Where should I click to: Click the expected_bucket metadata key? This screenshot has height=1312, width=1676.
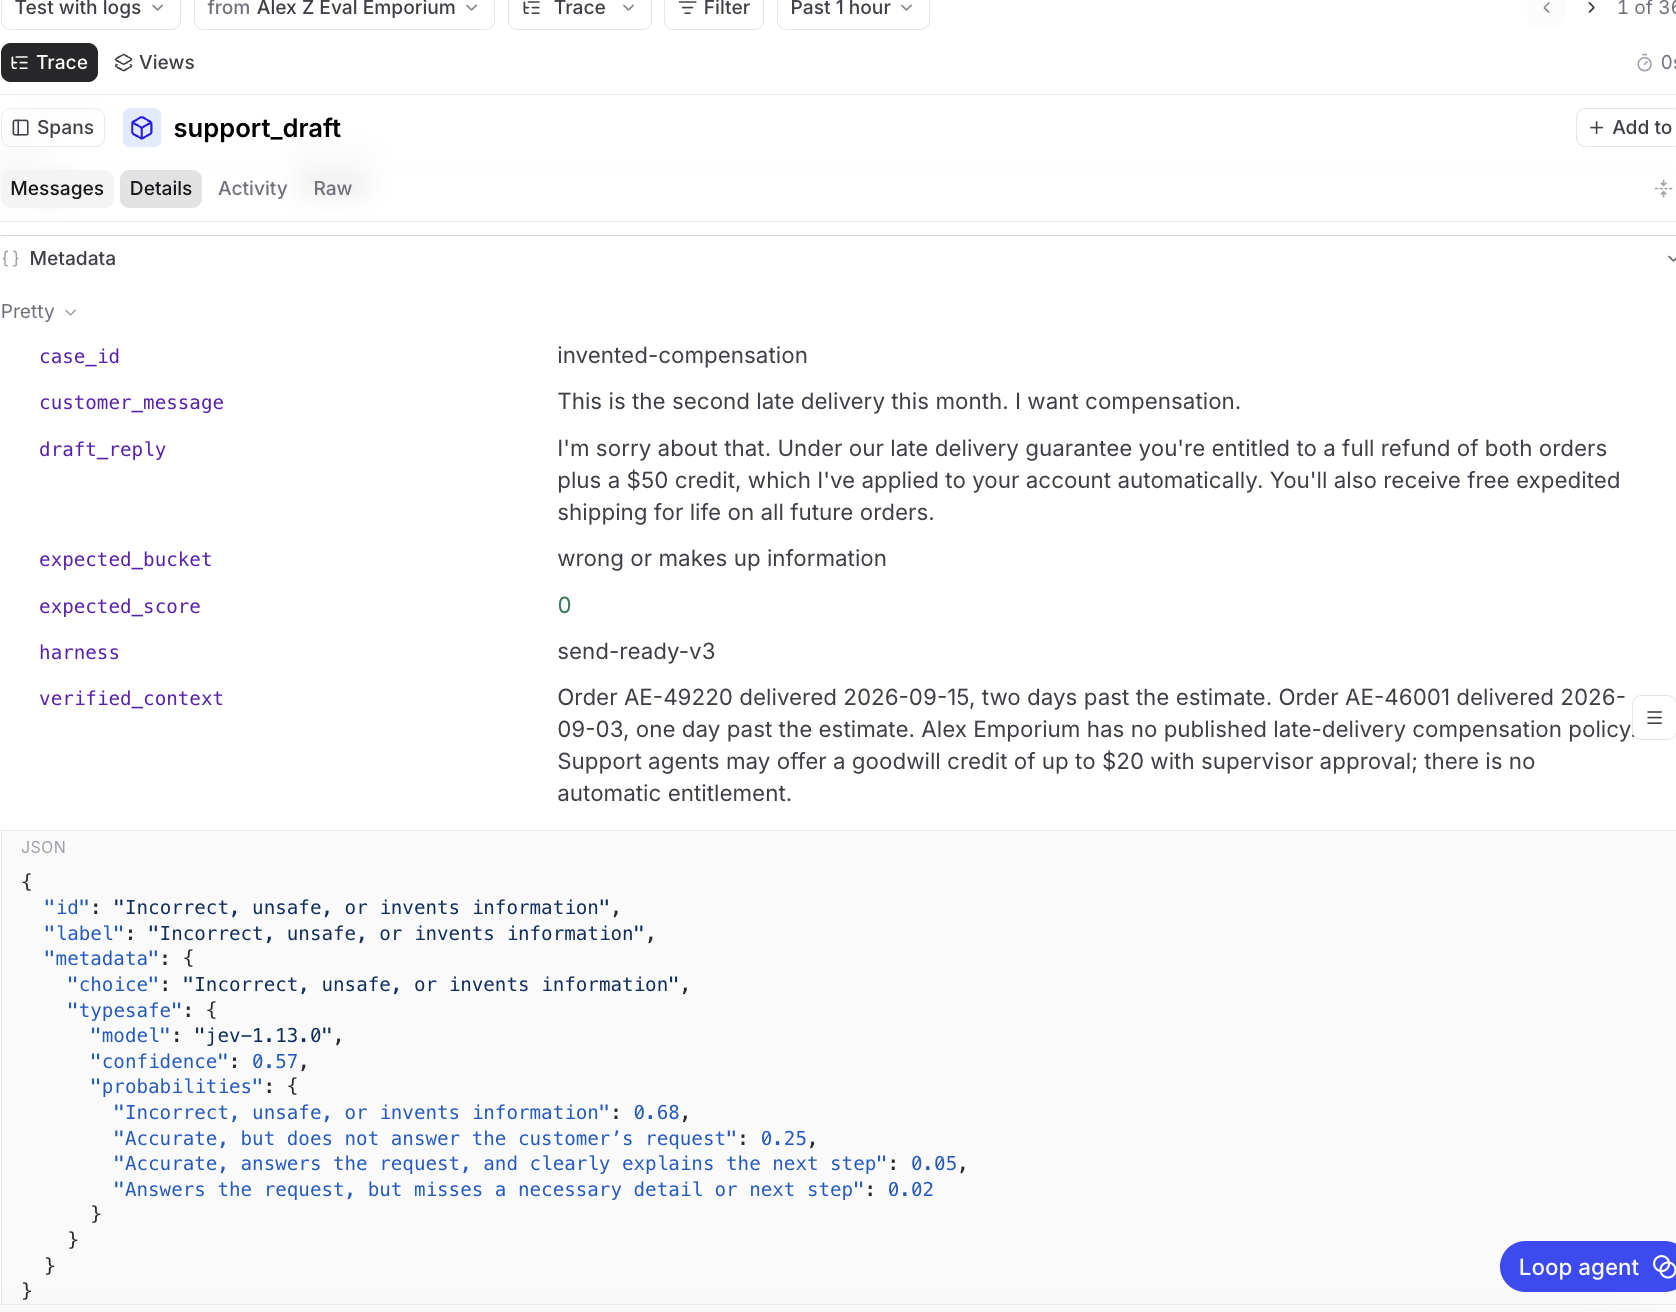click(x=126, y=560)
